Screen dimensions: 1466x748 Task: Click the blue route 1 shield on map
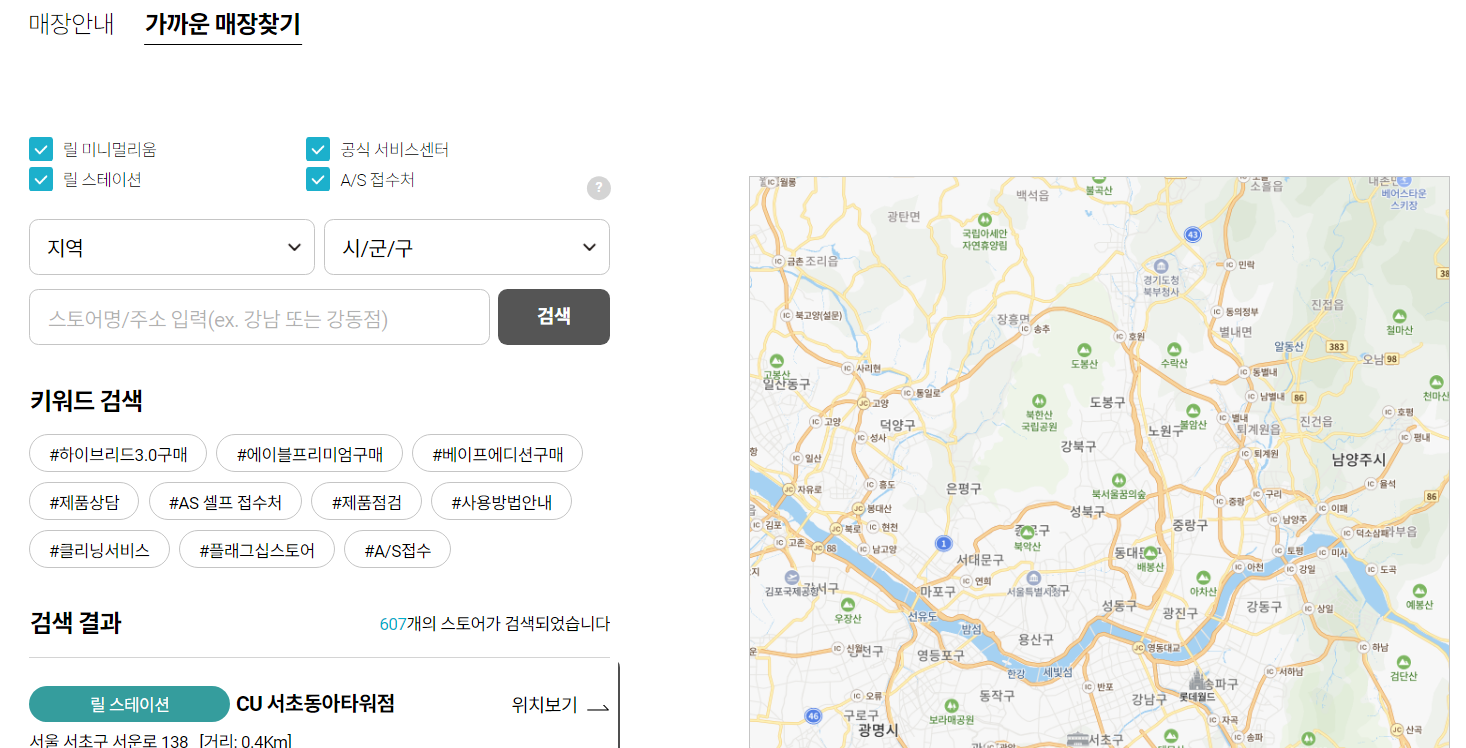(x=944, y=543)
